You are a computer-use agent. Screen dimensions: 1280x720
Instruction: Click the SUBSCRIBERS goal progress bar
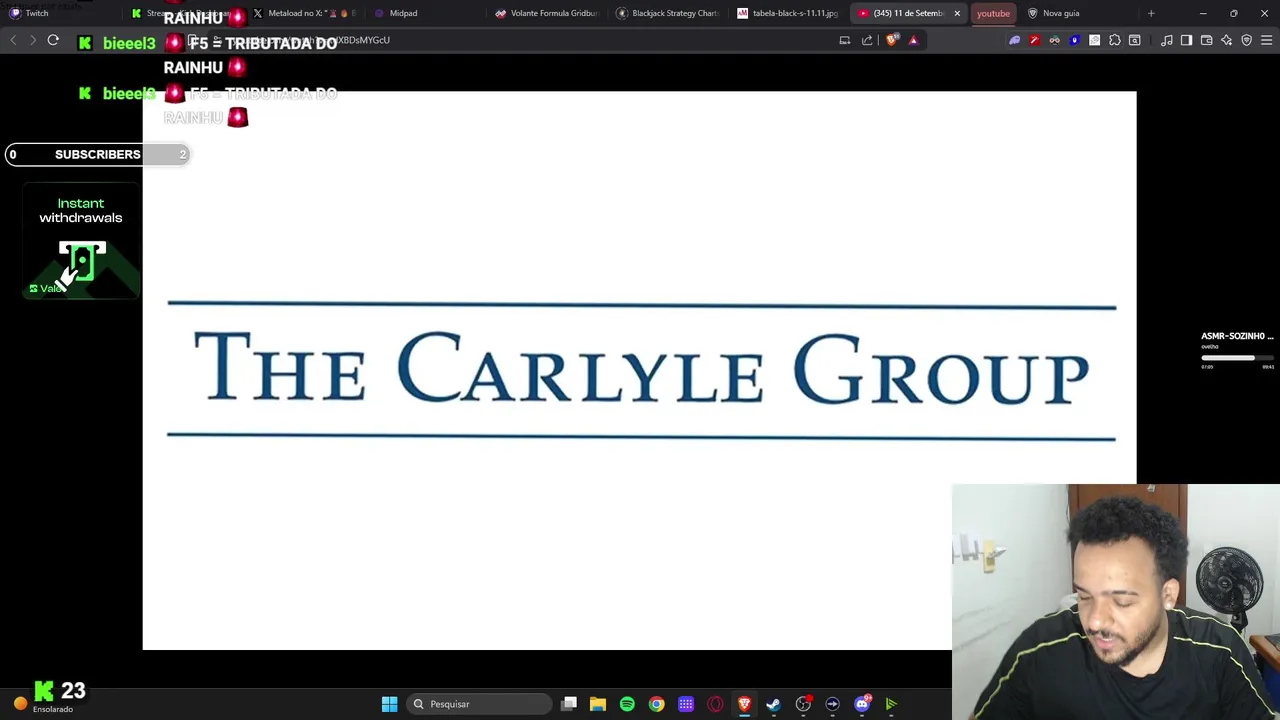coord(97,154)
